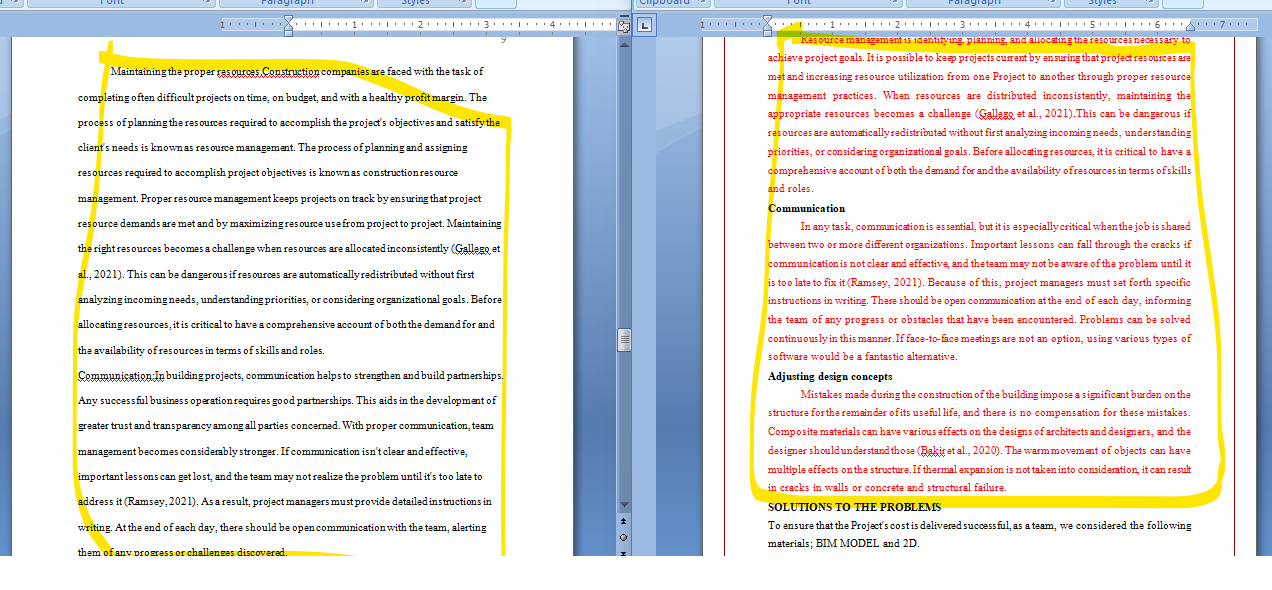Click the bold heading "Communication" in right window
Image resolution: width=1272 pixels, height=590 pixels.
[x=806, y=208]
